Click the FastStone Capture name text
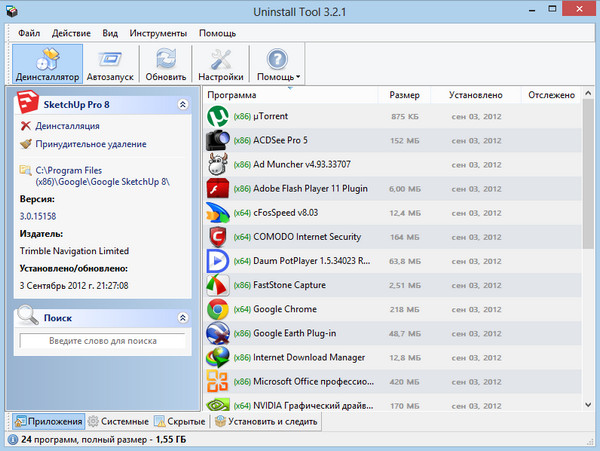This screenshot has width=600, height=451. click(289, 285)
